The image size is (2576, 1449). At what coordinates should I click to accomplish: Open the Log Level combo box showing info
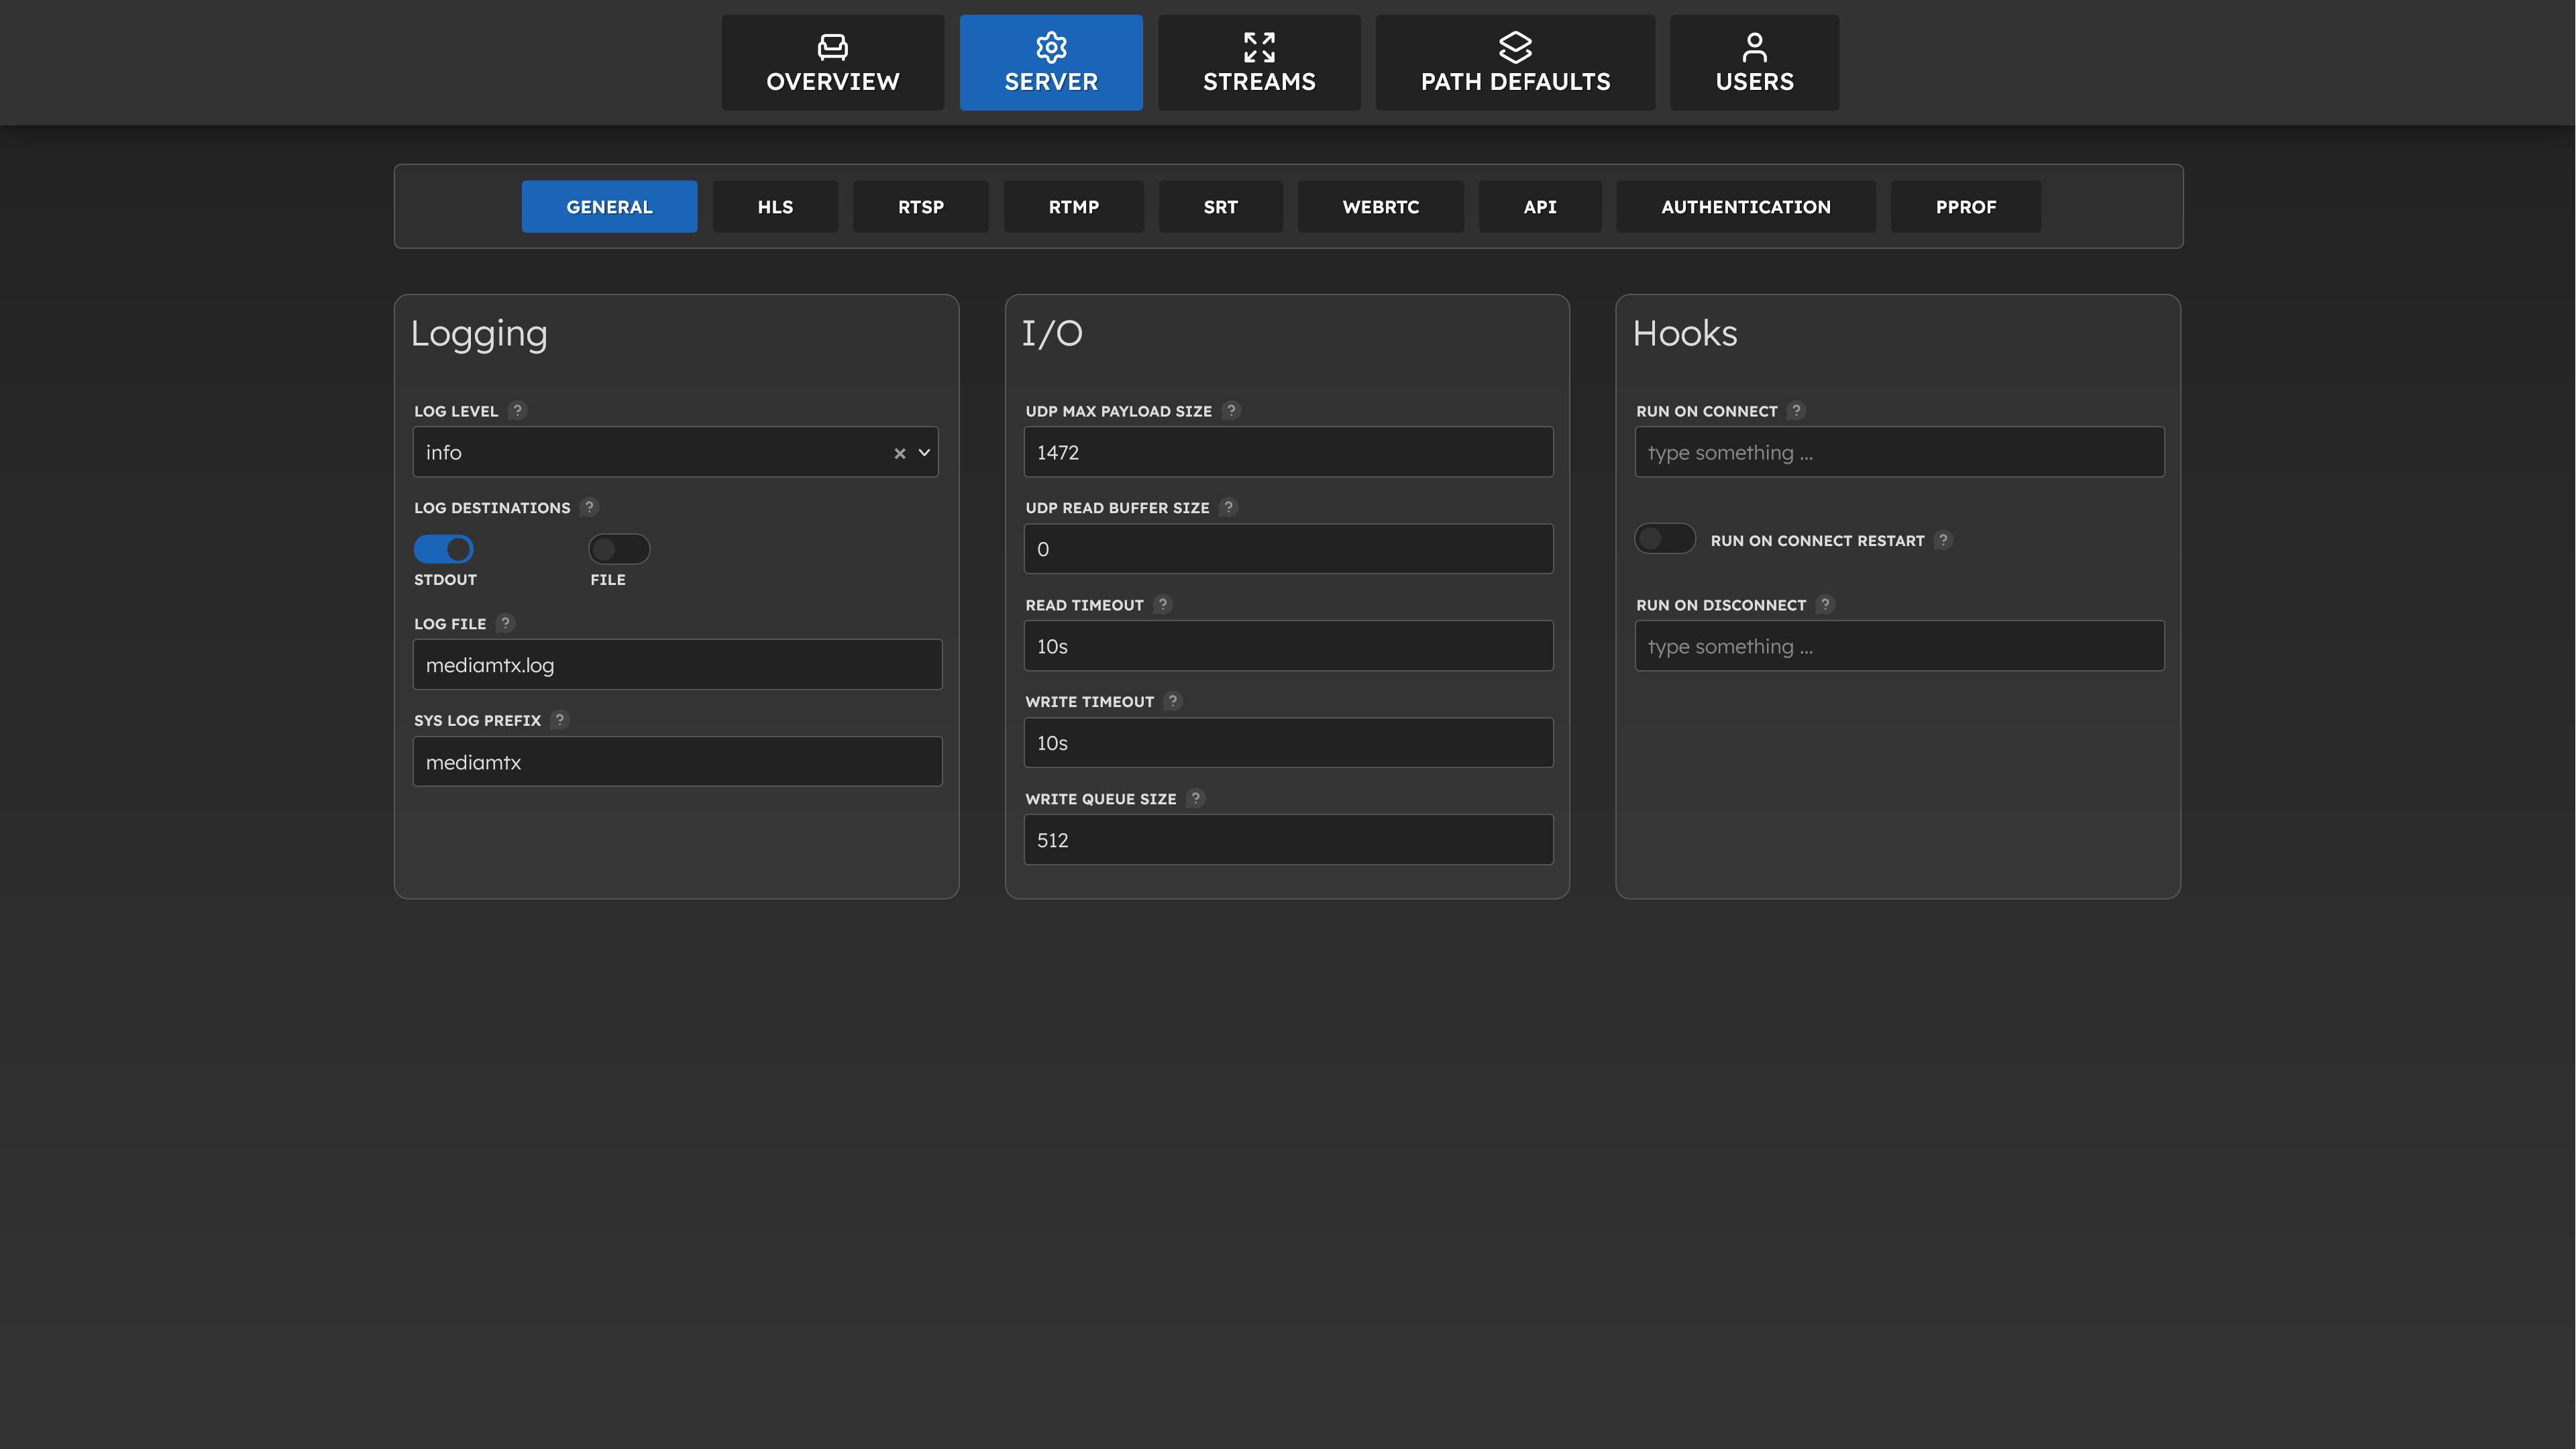[650, 453]
